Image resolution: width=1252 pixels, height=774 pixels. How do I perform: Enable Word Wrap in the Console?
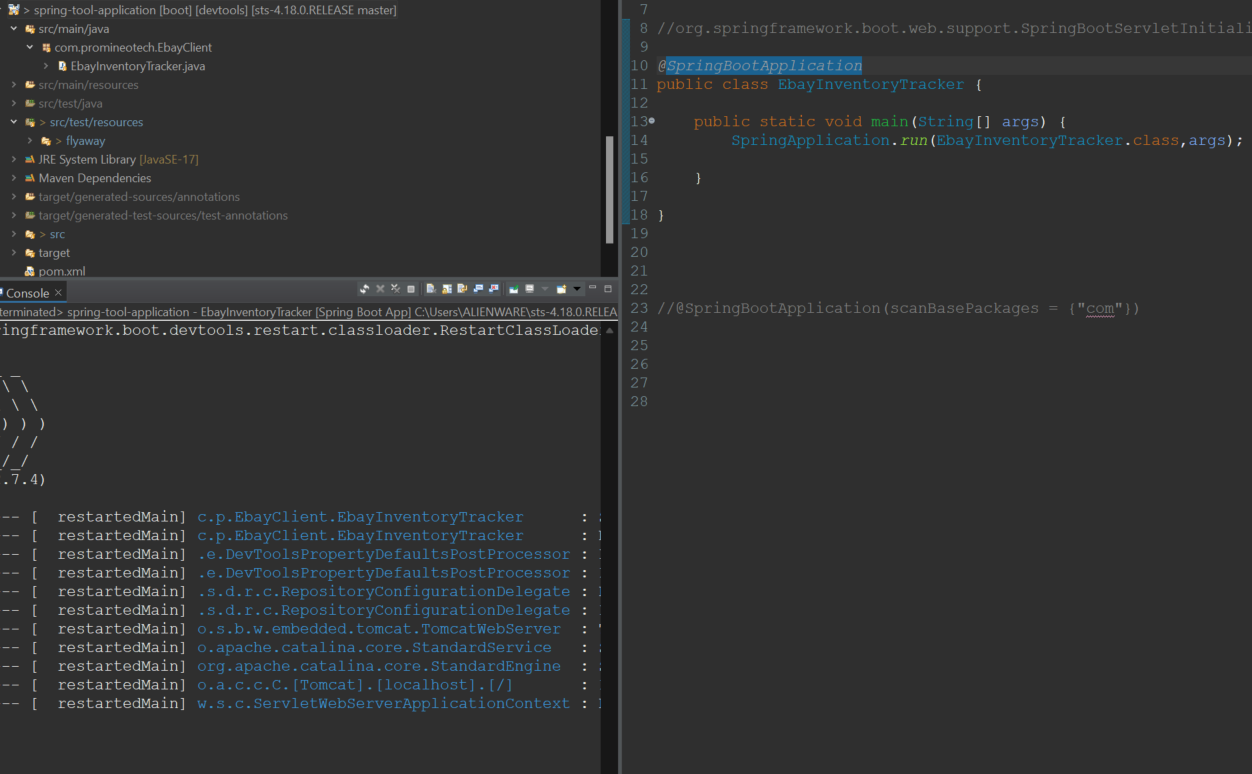click(x=461, y=288)
